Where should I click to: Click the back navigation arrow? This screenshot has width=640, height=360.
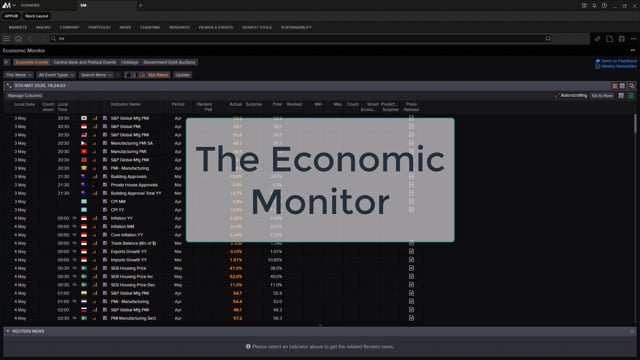tap(30, 38)
